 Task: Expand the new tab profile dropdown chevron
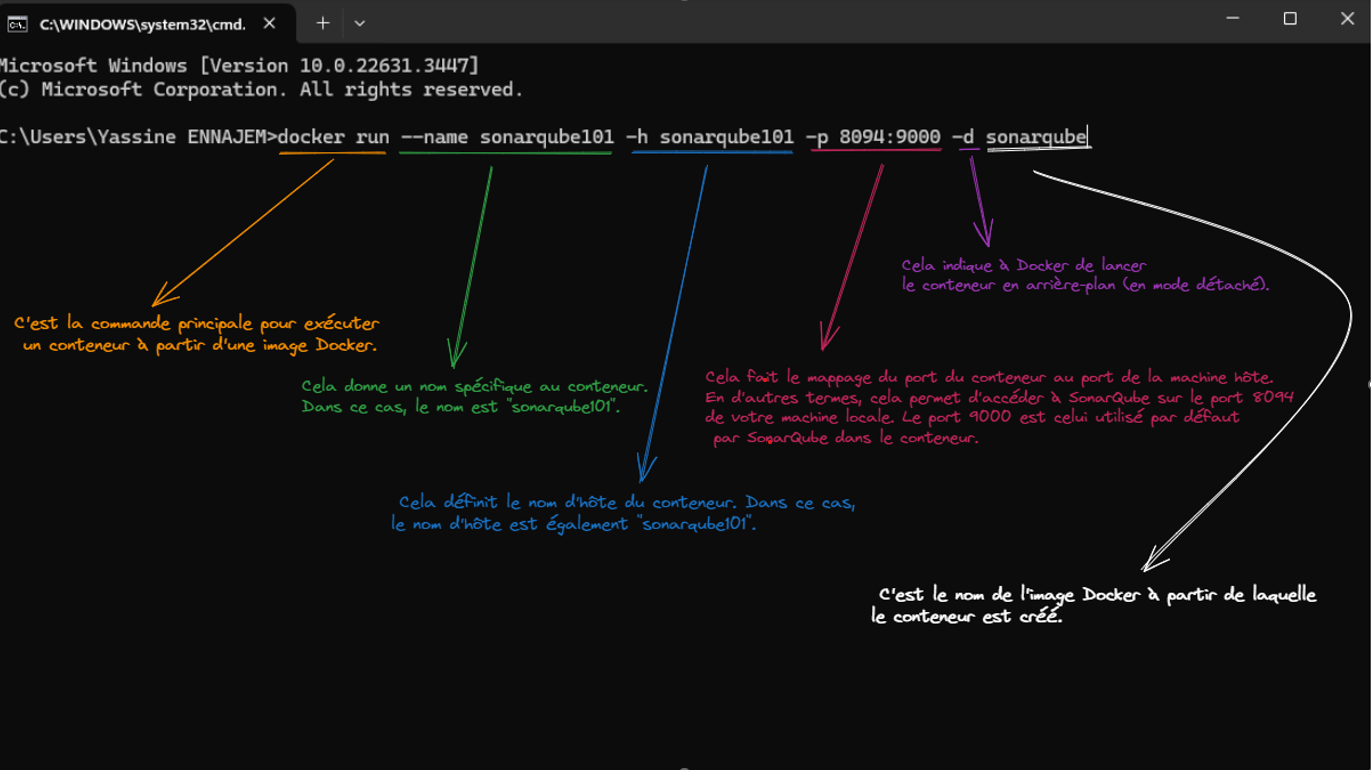pos(360,23)
